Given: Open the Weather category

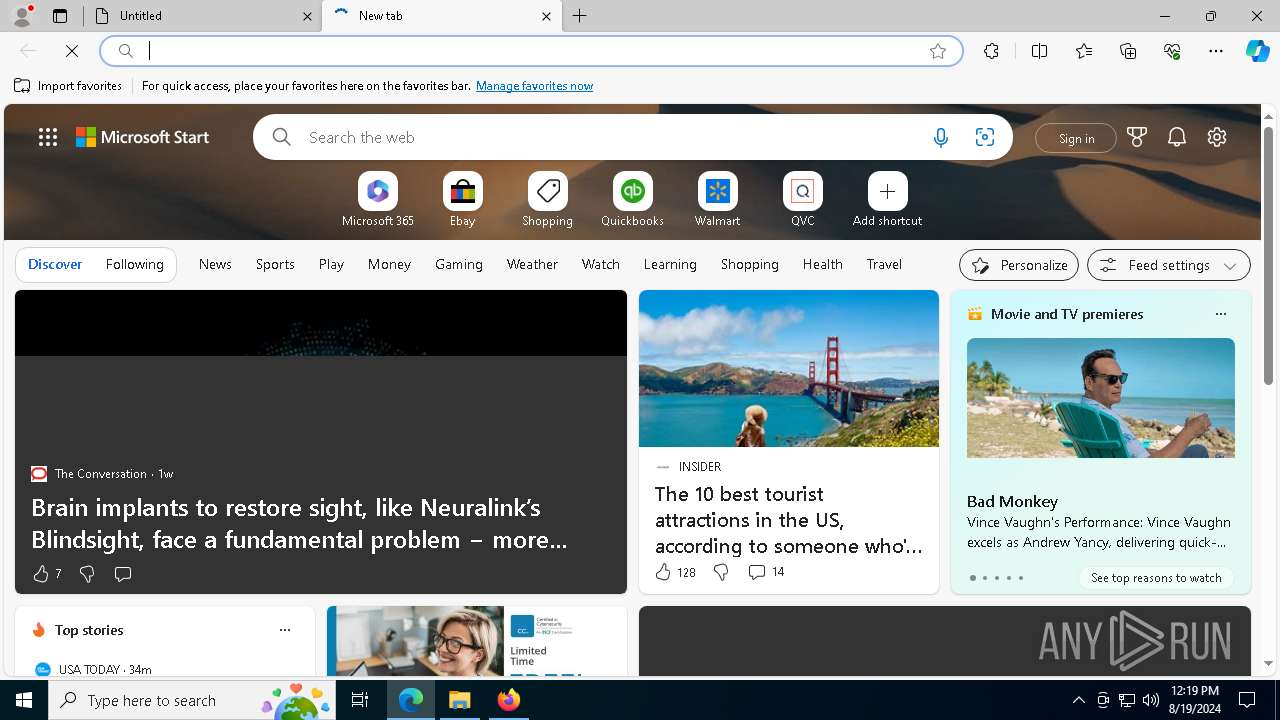Looking at the screenshot, I should pyautogui.click(x=532, y=264).
